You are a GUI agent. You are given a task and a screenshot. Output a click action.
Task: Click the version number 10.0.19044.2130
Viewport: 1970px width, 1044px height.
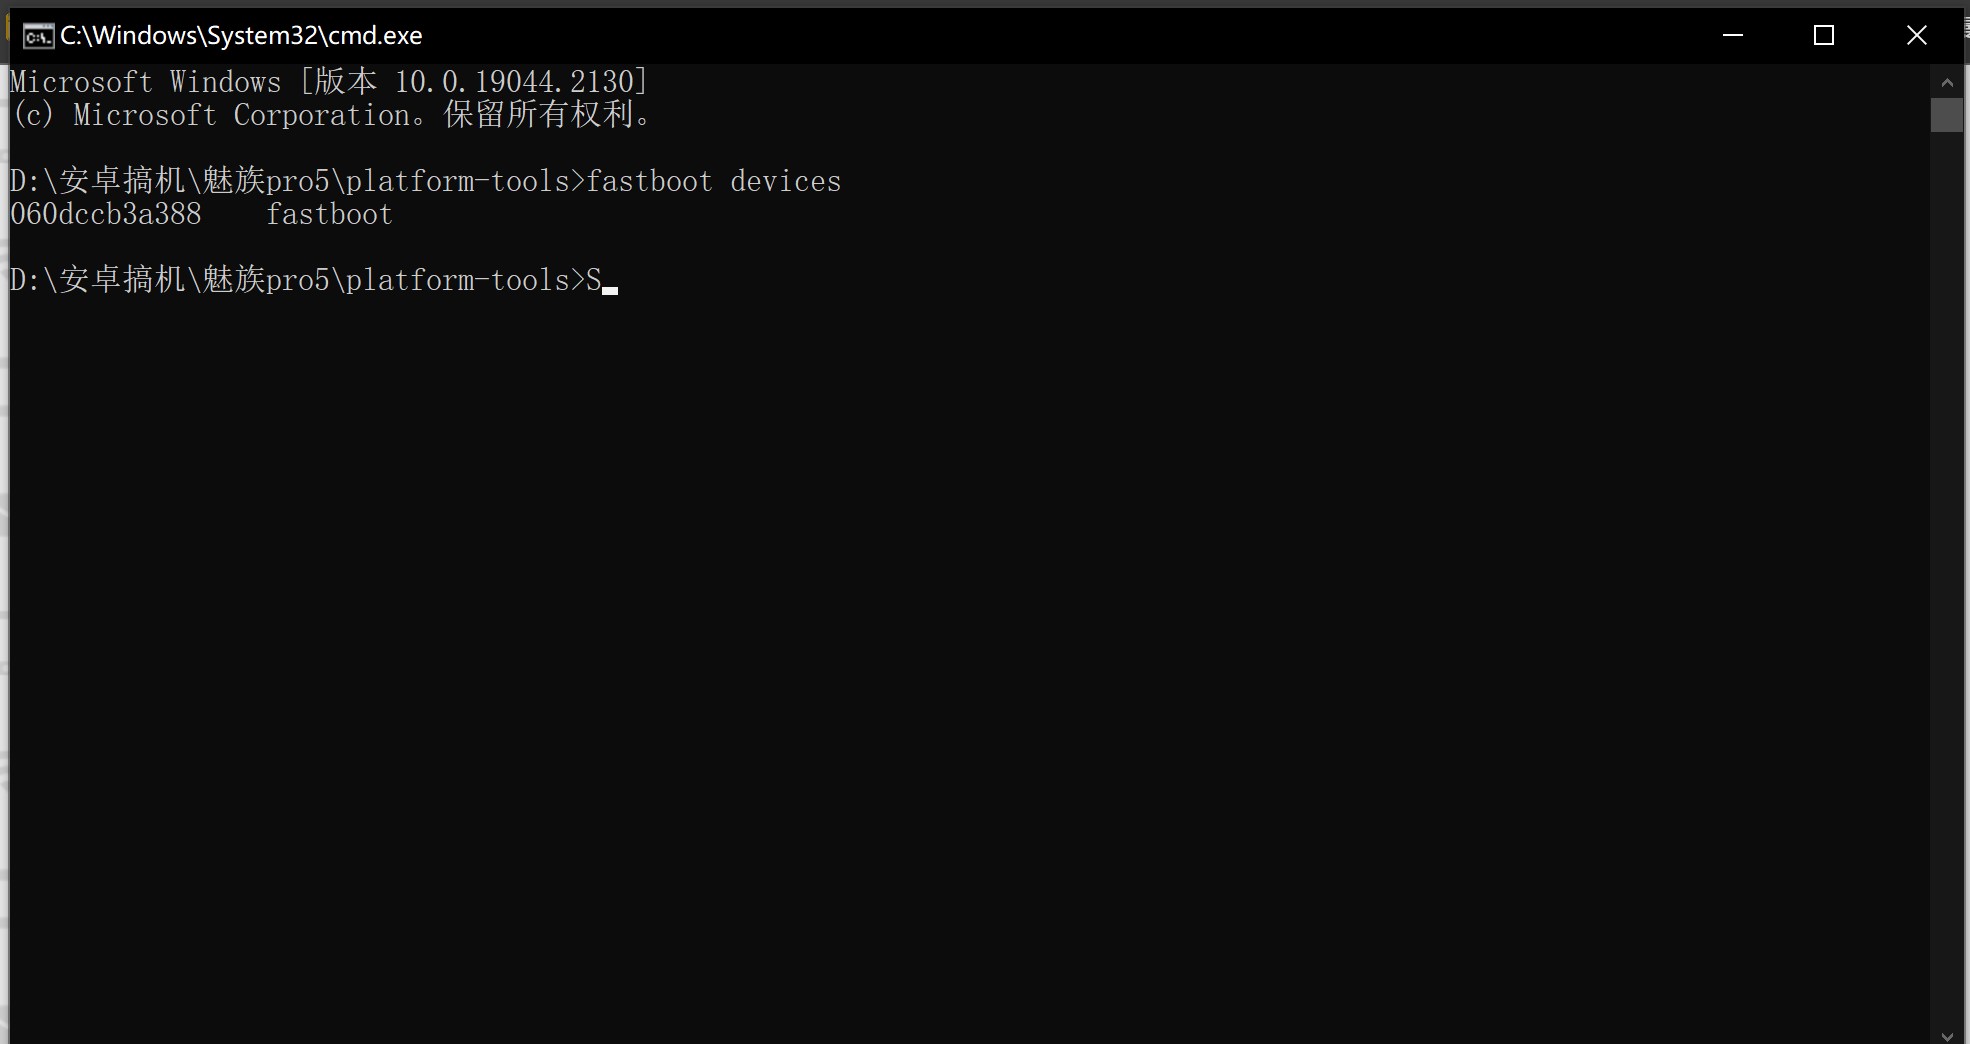(514, 82)
